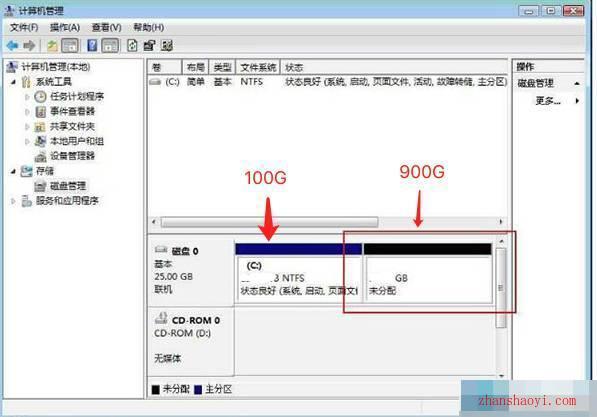Click the CD-ROM 0 drive icon
The height and width of the screenshot is (417, 597).
point(161,318)
